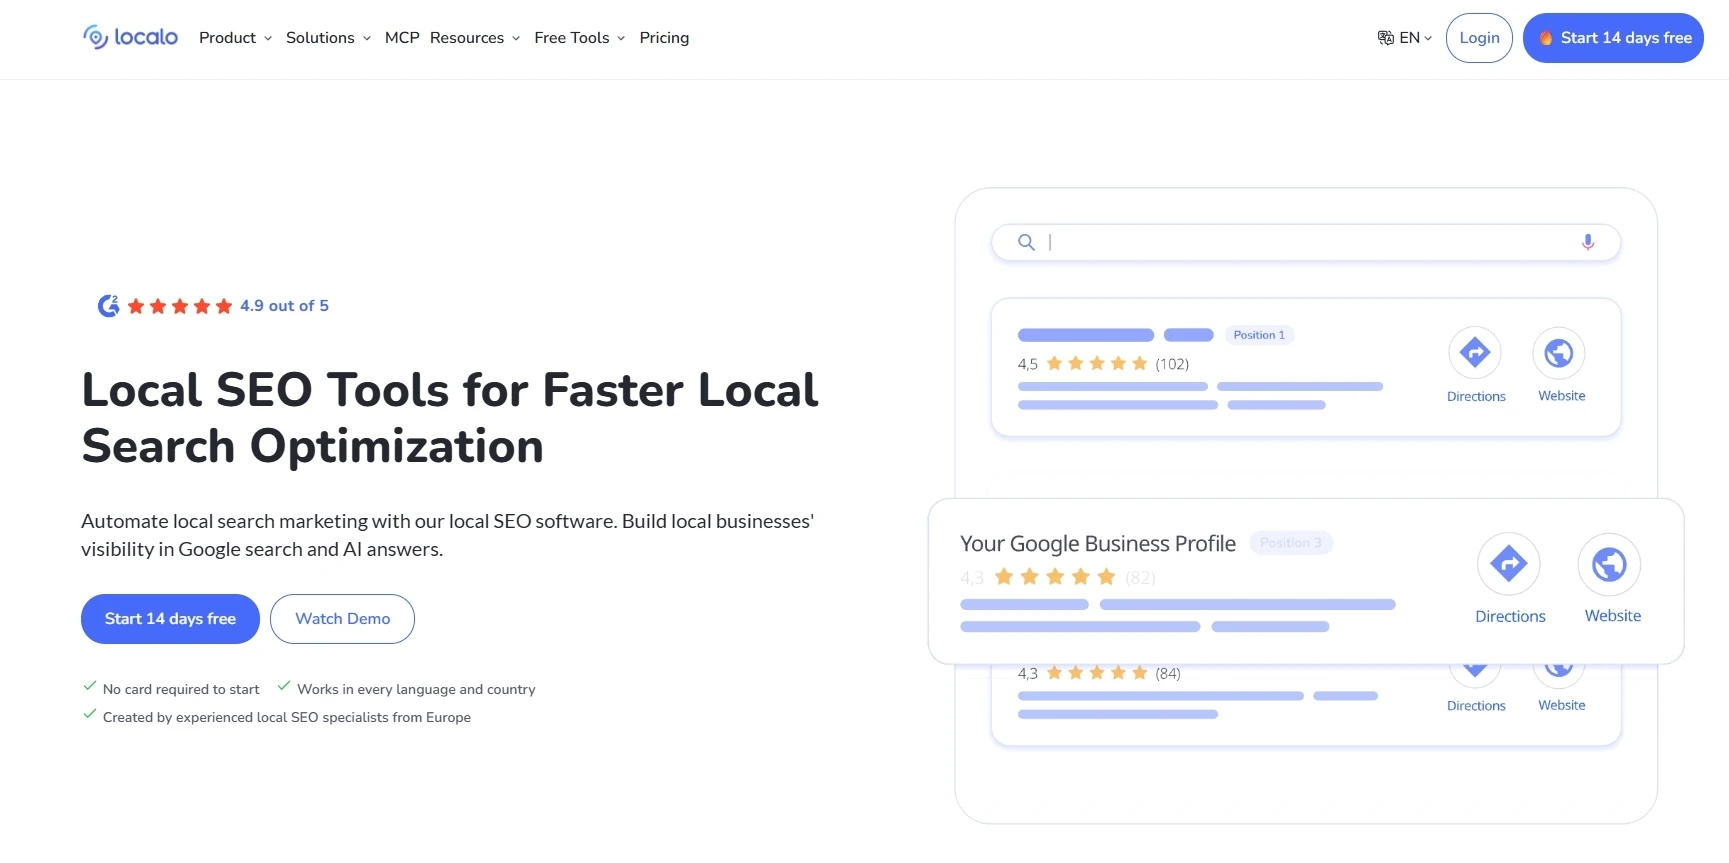Click Your Google Business Profile title
The height and width of the screenshot is (863, 1729).
[1098, 544]
